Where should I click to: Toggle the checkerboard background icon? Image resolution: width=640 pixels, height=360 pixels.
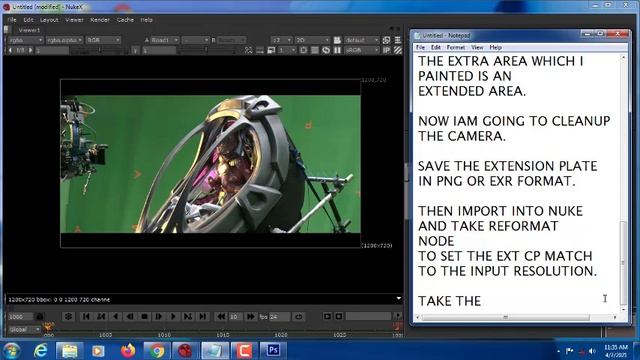pyautogui.click(x=315, y=50)
